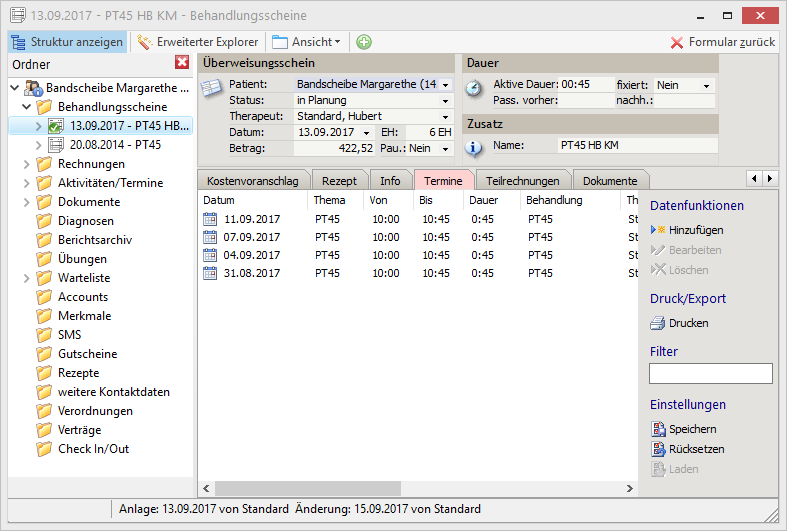Image resolution: width=787 pixels, height=531 pixels.
Task: Switch to the Teilrechnungen tab
Action: click(x=521, y=181)
